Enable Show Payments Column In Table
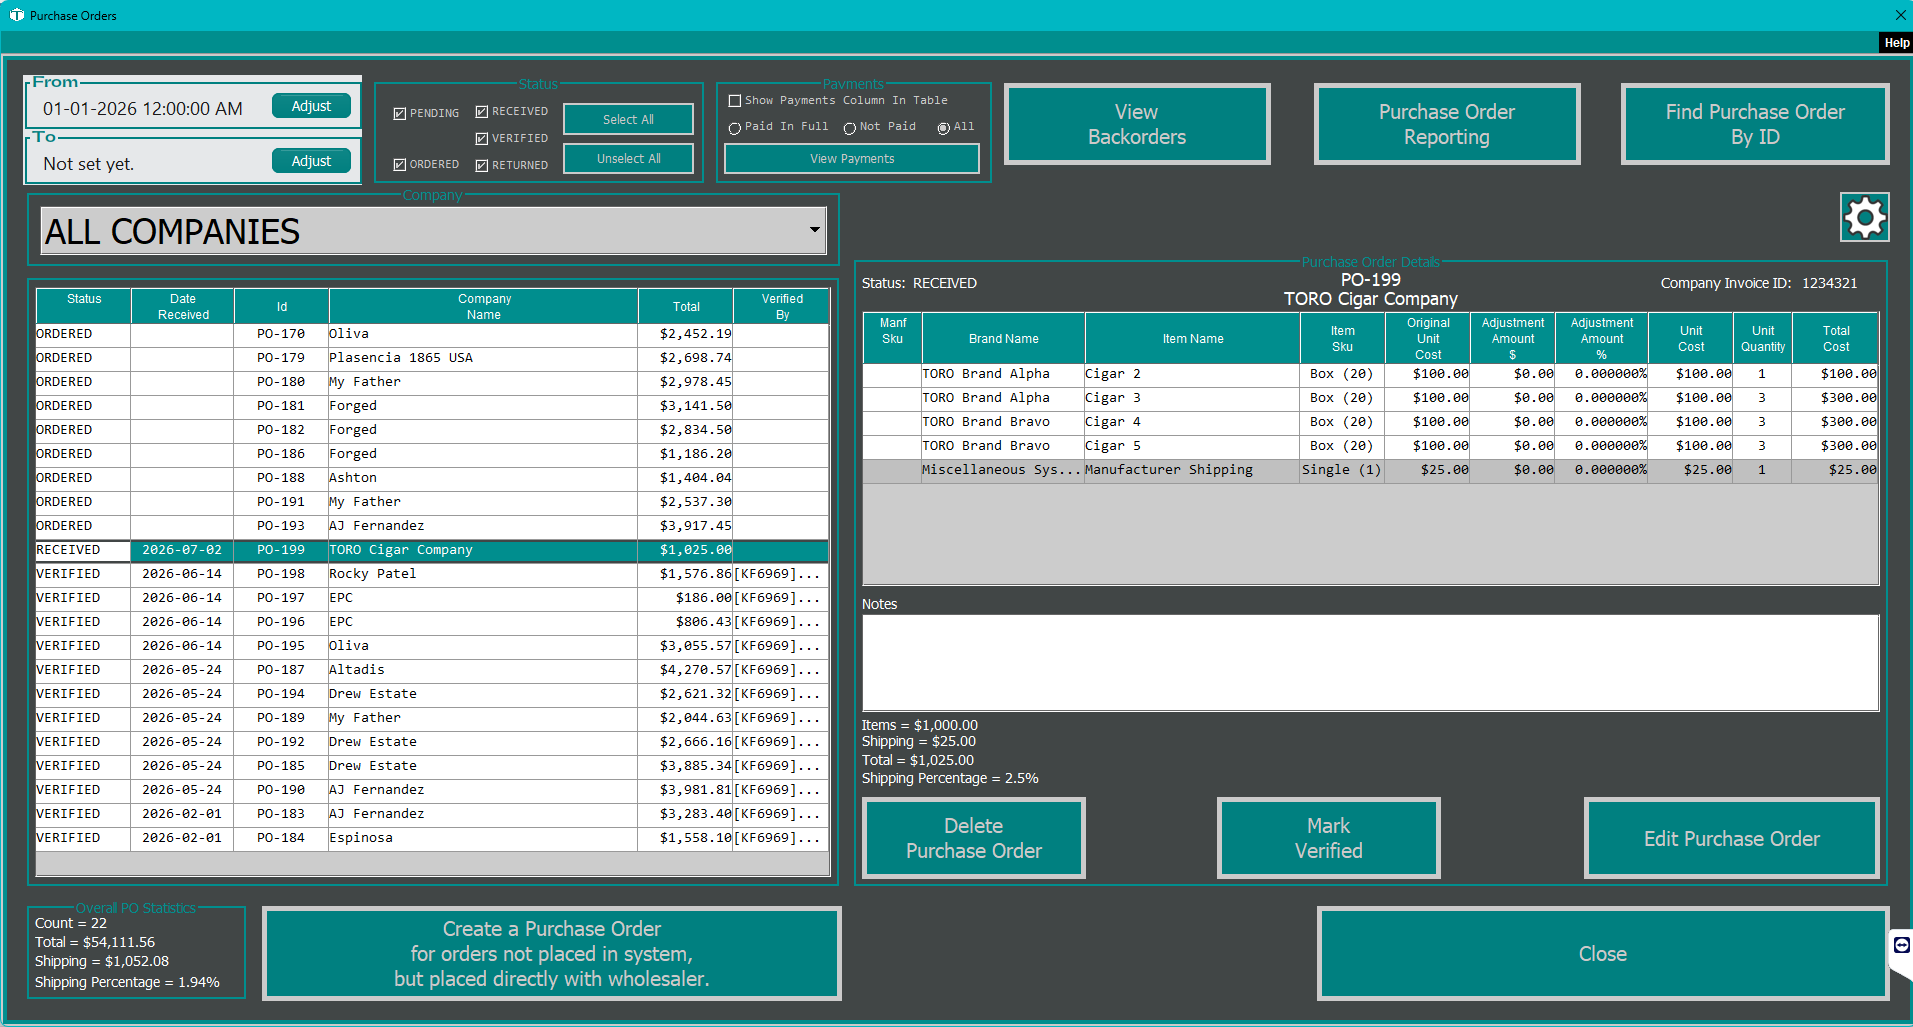1913x1027 pixels. [735, 101]
